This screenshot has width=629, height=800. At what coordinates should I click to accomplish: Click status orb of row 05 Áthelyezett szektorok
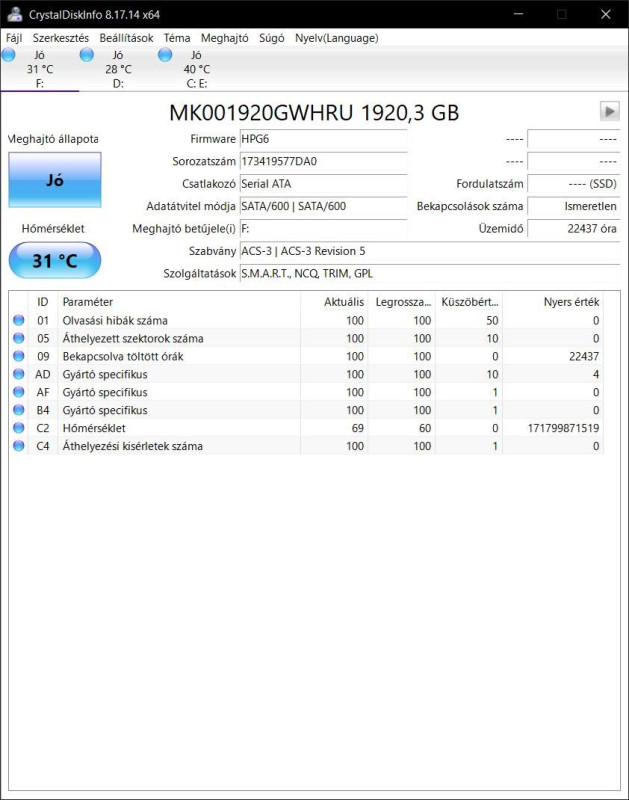(19, 338)
